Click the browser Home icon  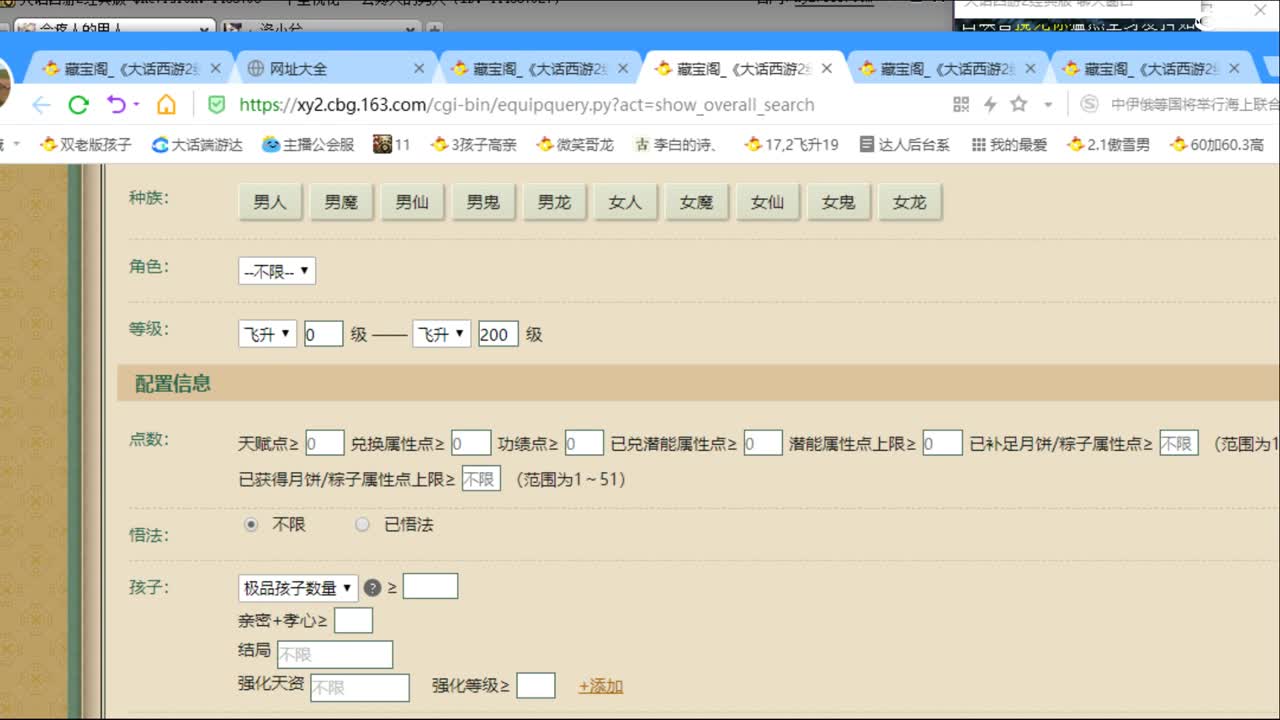click(167, 104)
